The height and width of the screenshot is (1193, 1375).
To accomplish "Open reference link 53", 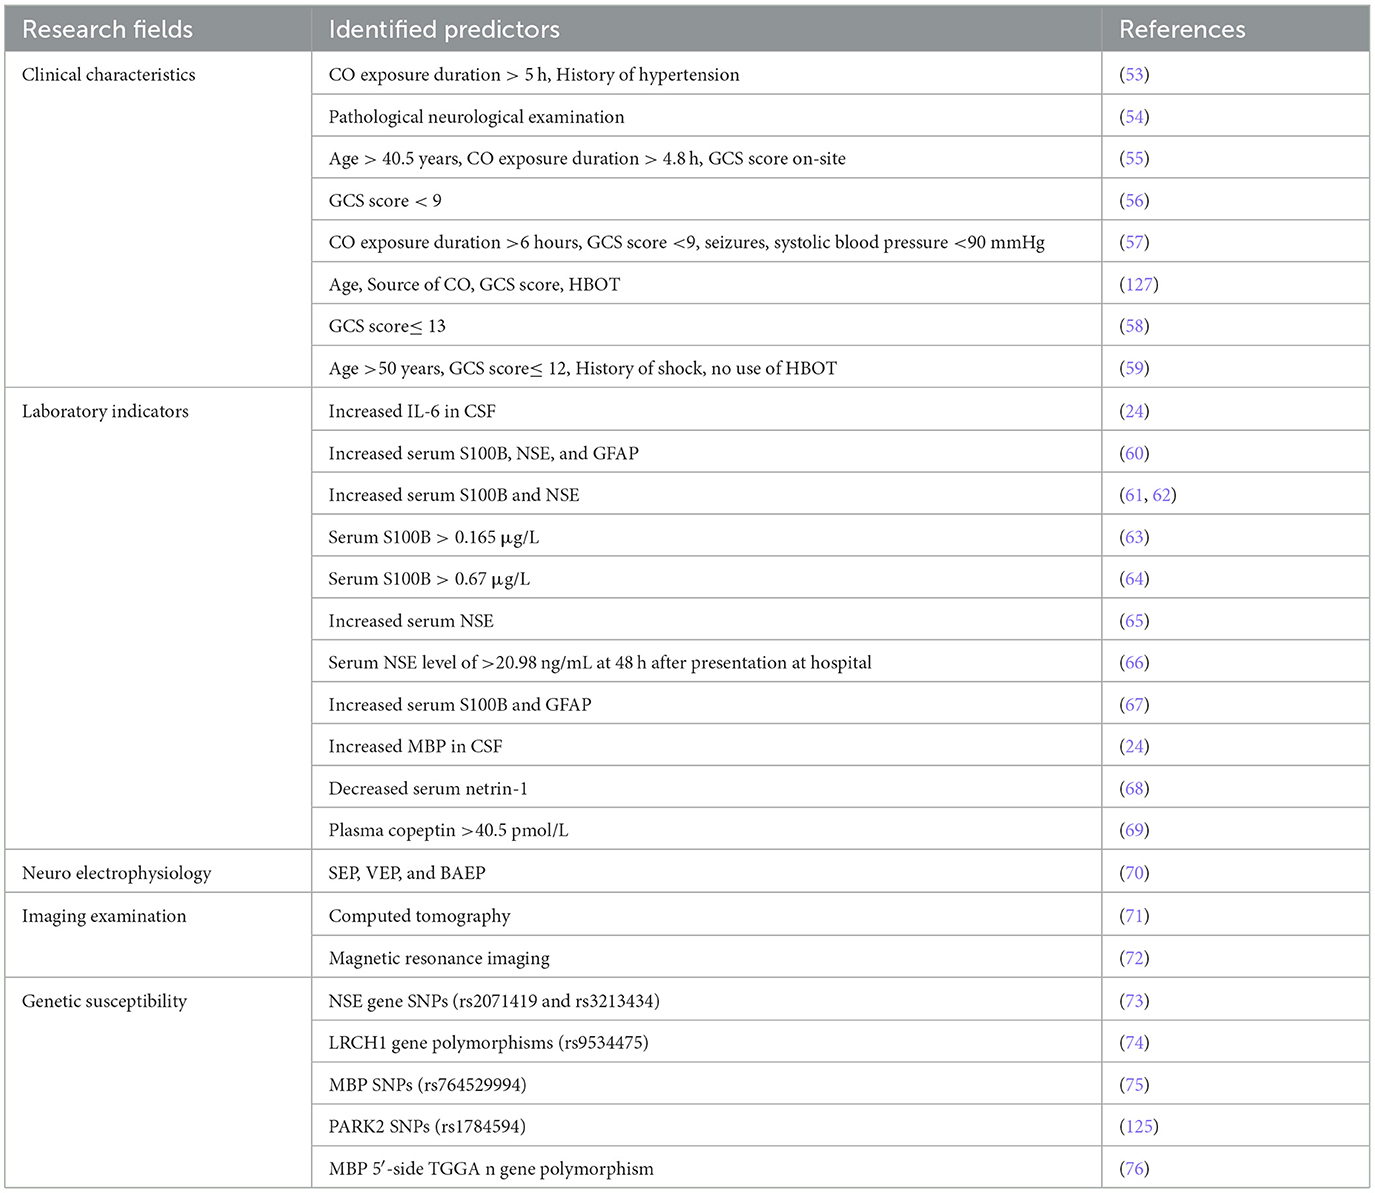I will (x=1134, y=75).
